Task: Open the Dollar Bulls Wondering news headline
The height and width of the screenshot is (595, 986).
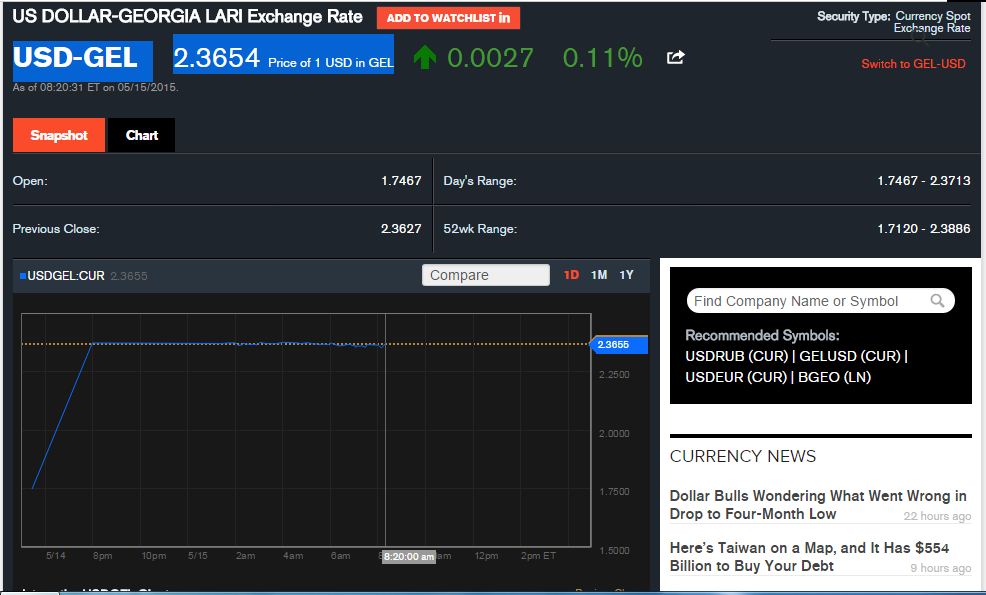Action: click(817, 504)
